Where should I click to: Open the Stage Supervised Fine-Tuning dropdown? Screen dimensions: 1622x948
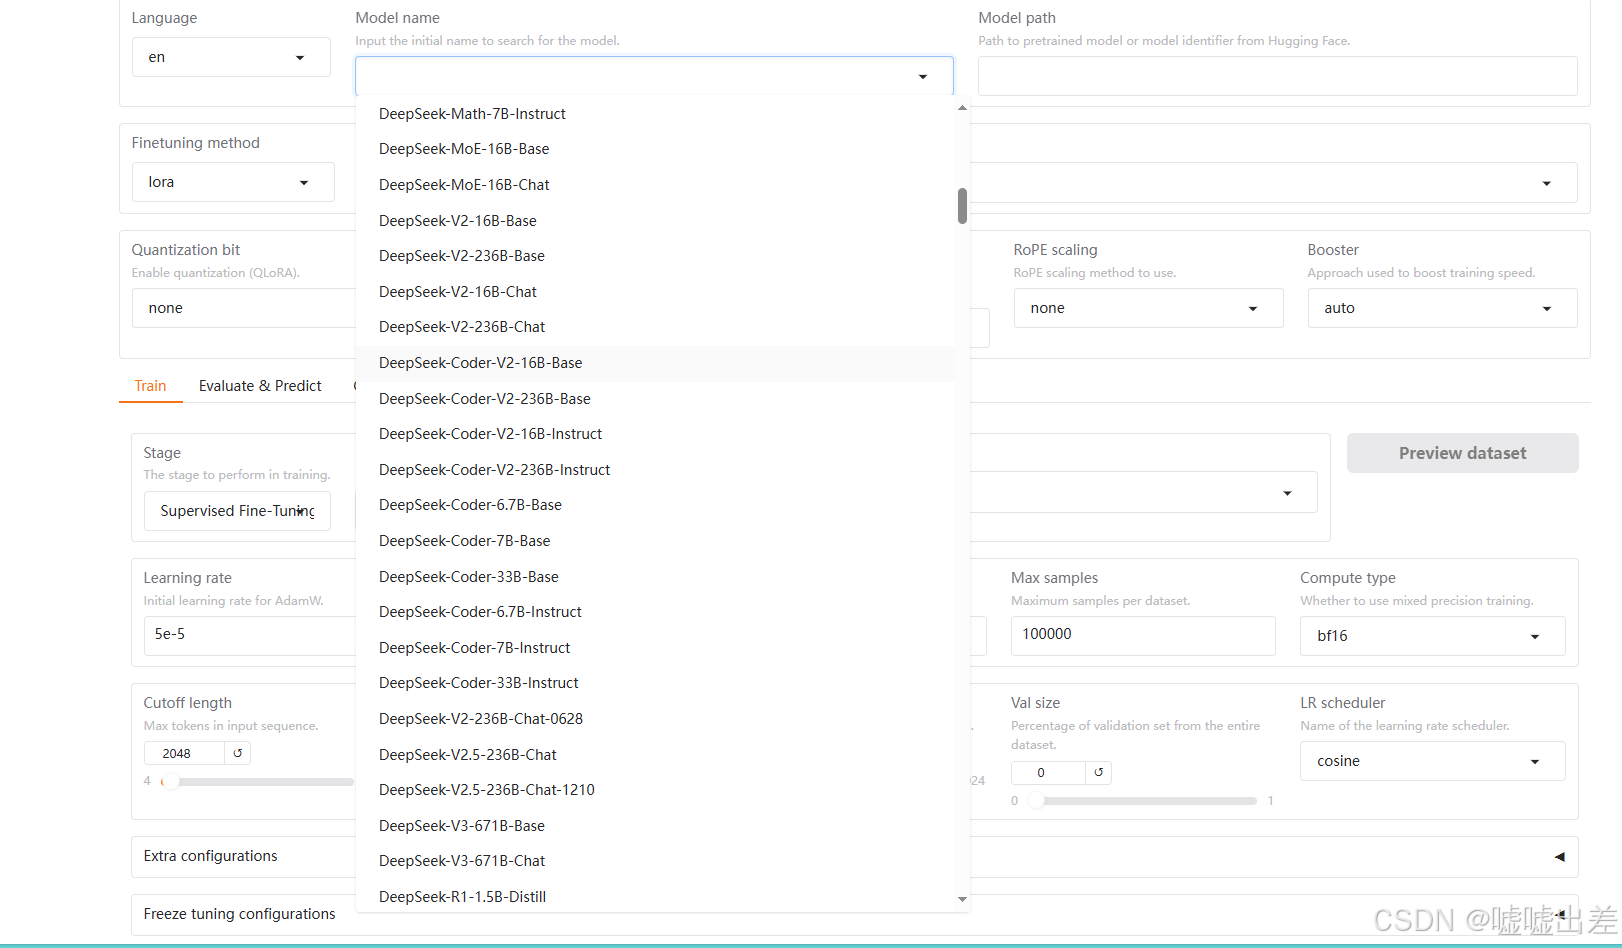[x=237, y=511]
